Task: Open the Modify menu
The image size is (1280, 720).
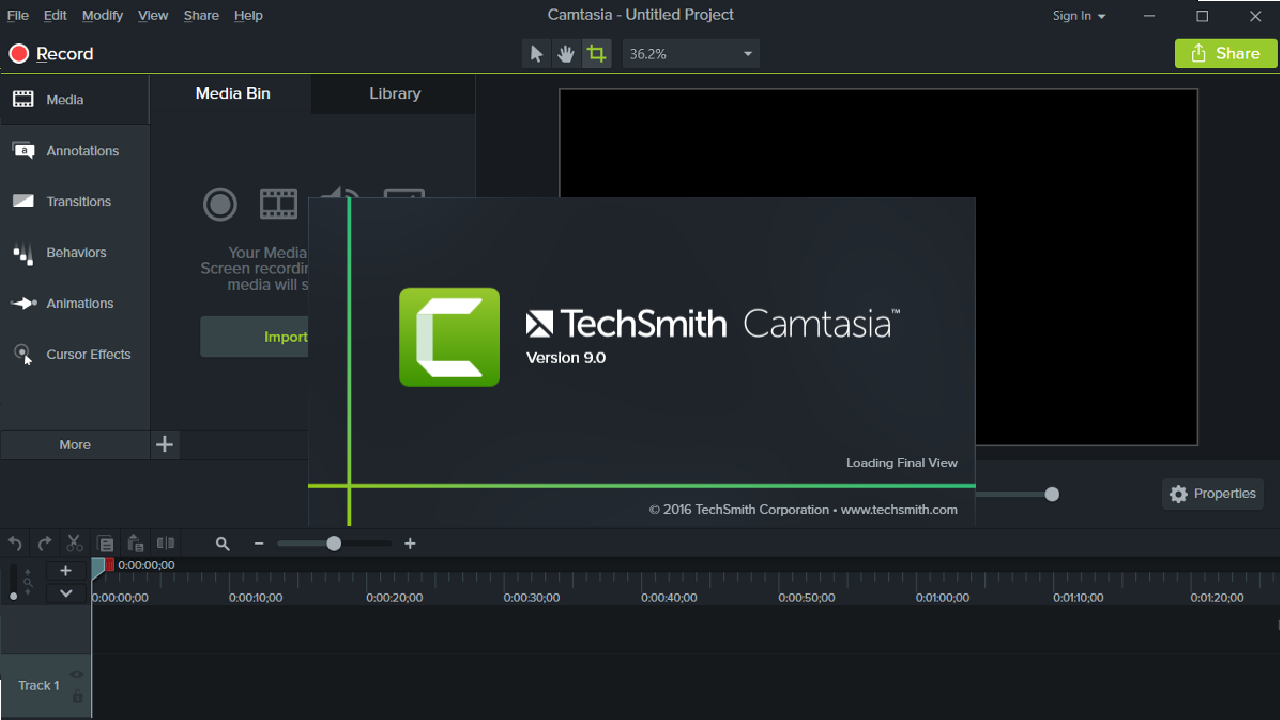Action: point(102,16)
